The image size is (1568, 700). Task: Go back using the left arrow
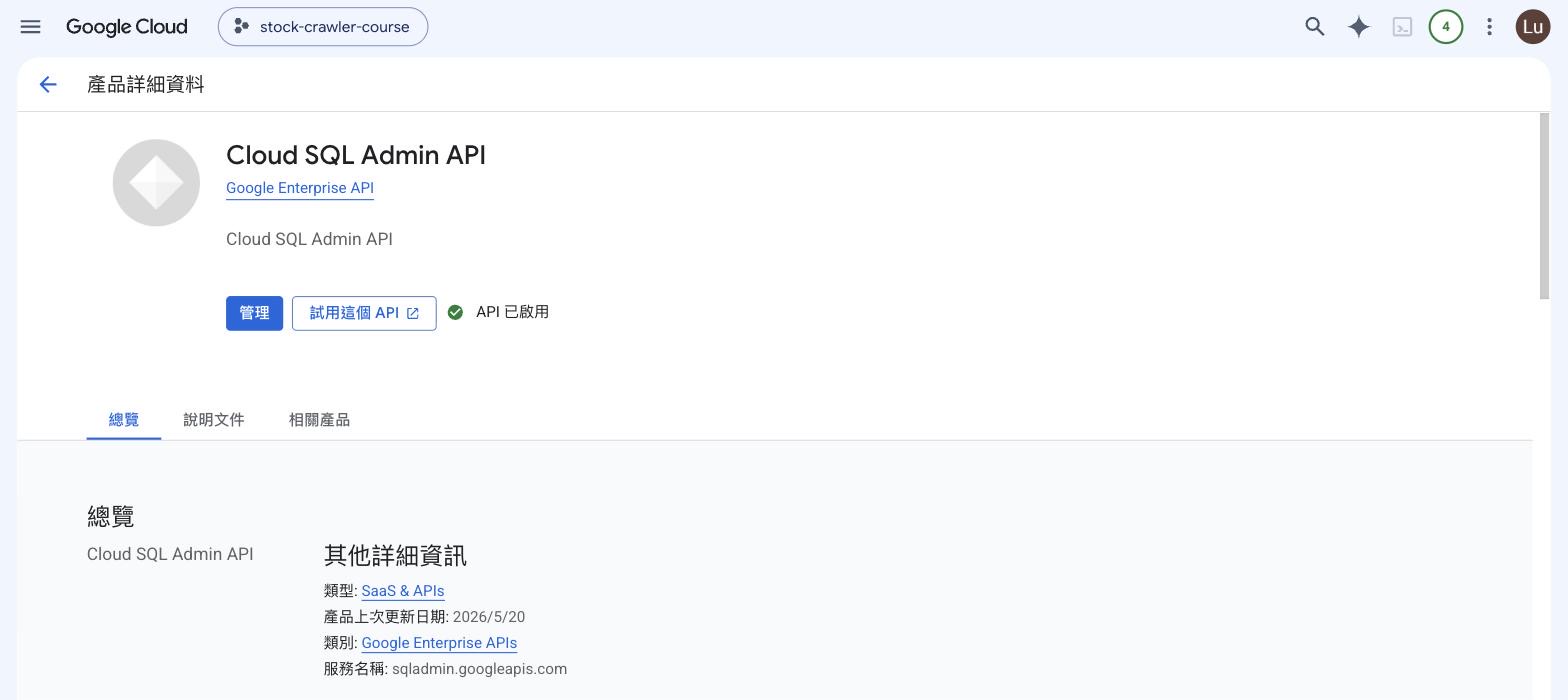tap(48, 85)
